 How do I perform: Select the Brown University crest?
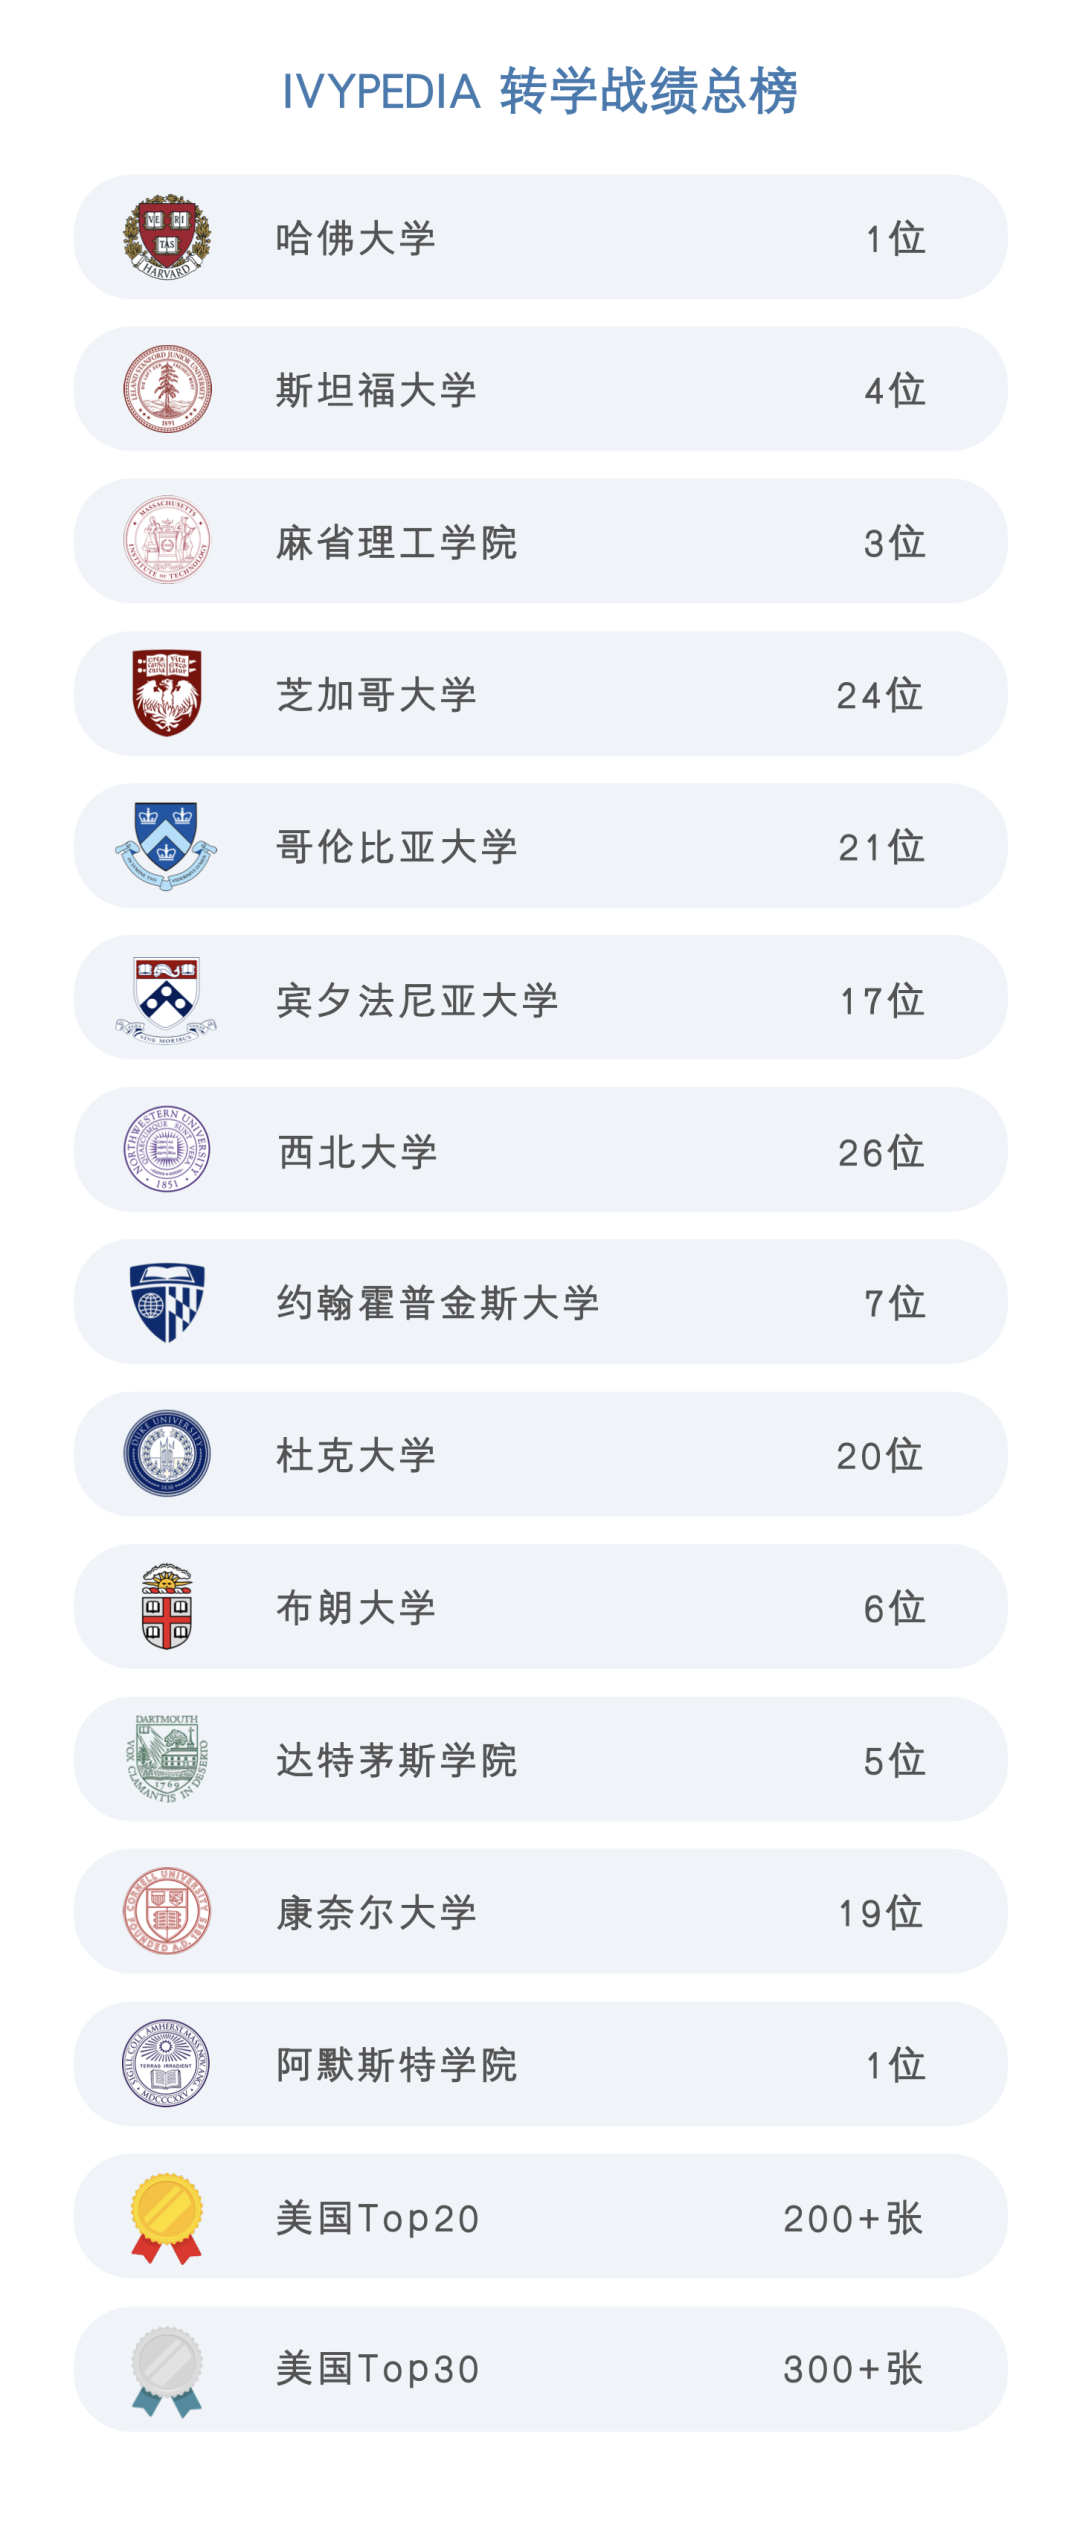tap(167, 1607)
